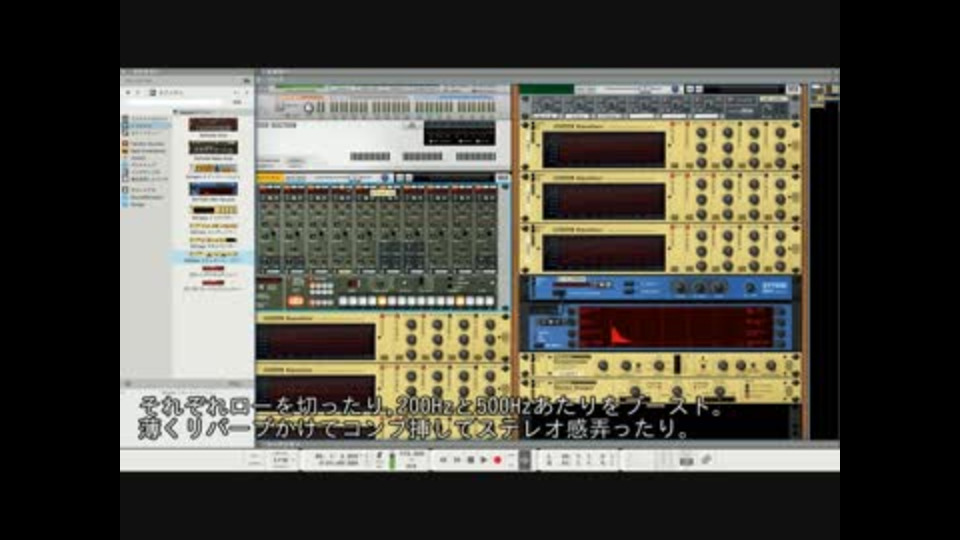Image resolution: width=960 pixels, height=540 pixels.
Task: Arm recording with the red Record button
Action: tap(498, 460)
